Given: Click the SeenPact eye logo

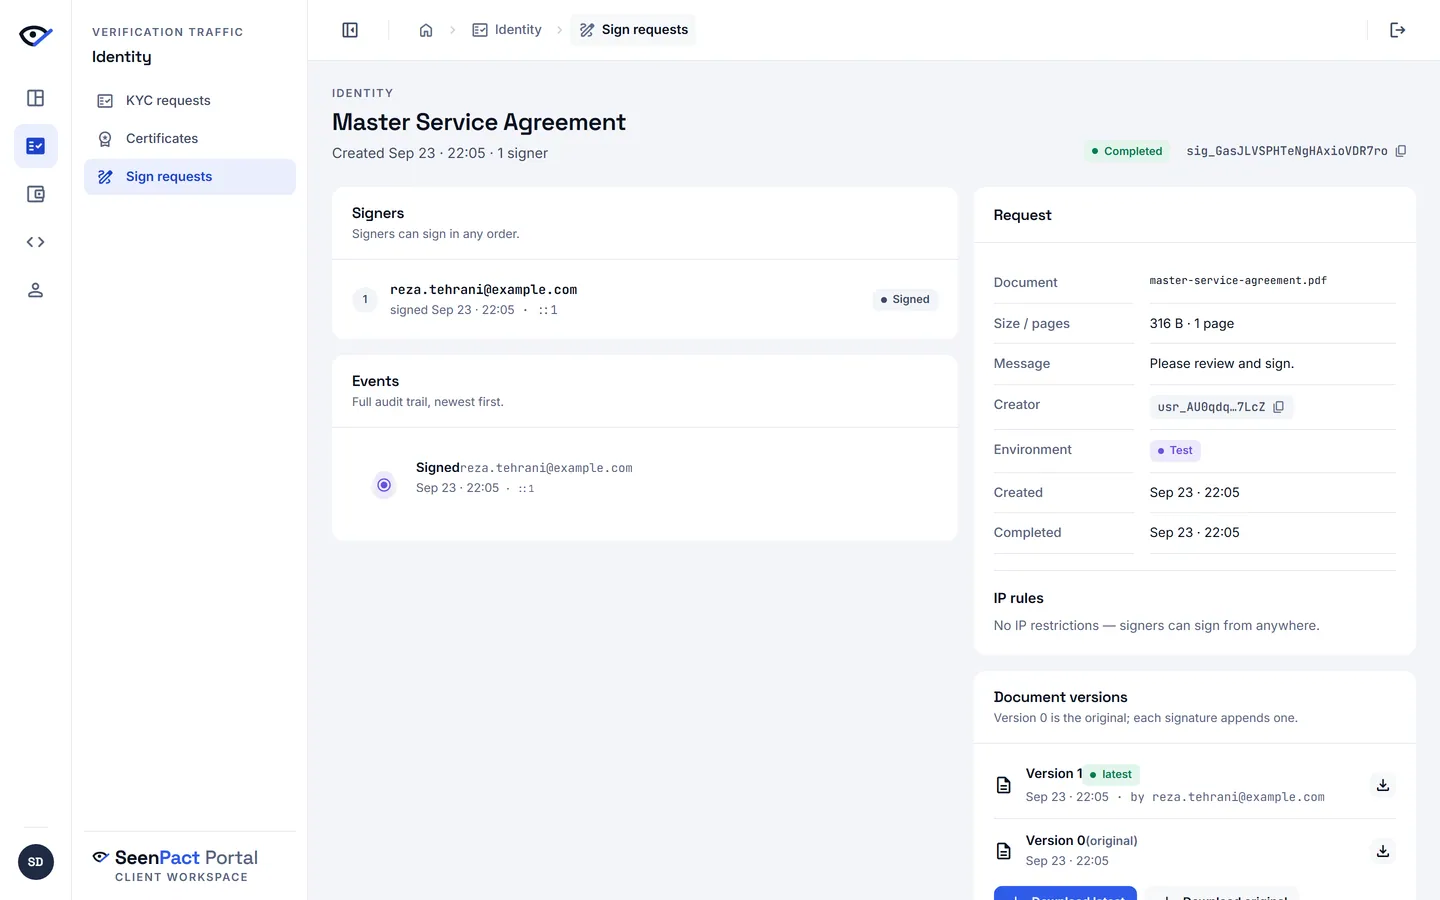Looking at the screenshot, I should [35, 36].
